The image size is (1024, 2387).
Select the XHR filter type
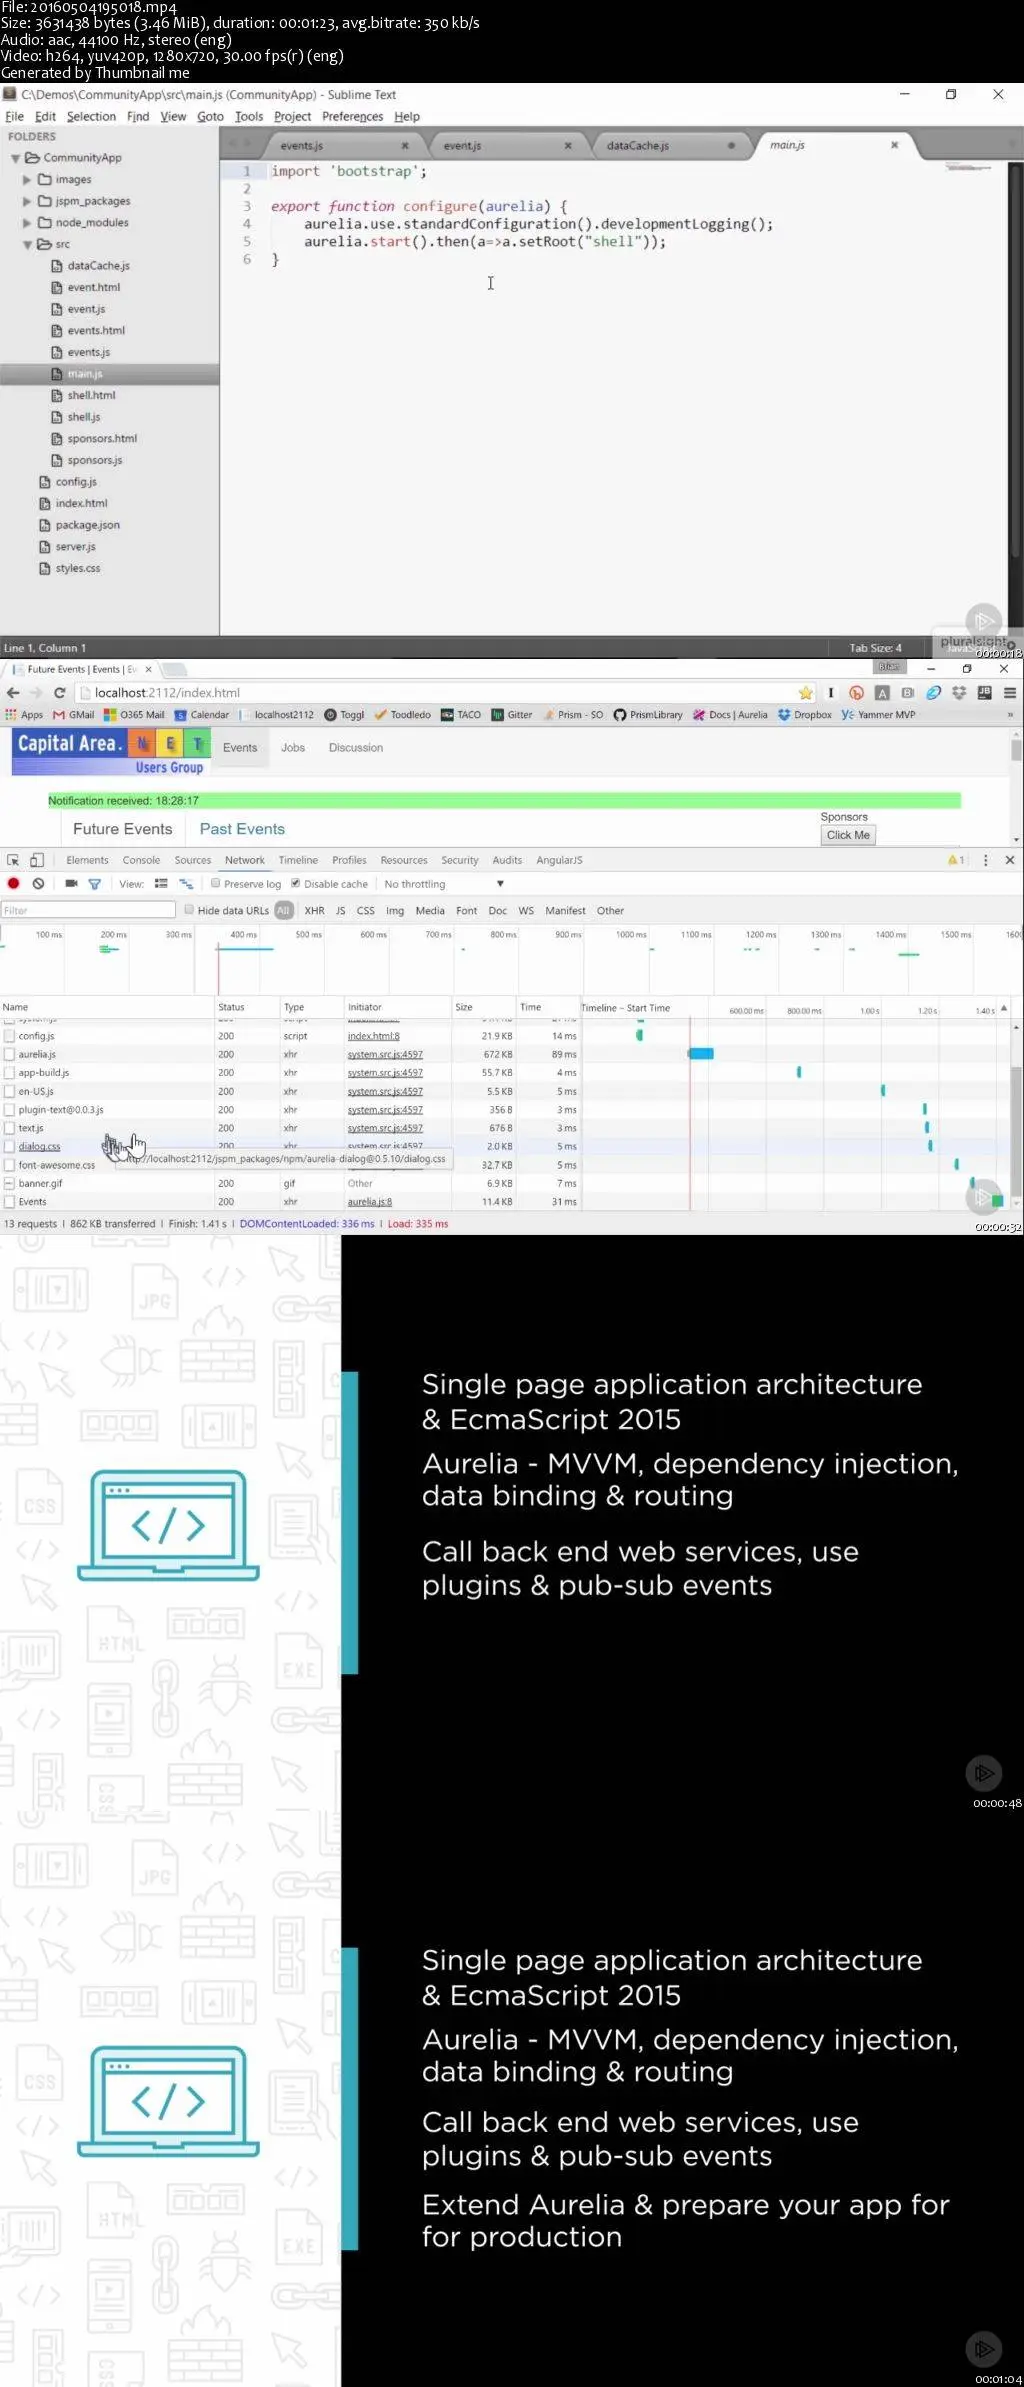click(314, 910)
